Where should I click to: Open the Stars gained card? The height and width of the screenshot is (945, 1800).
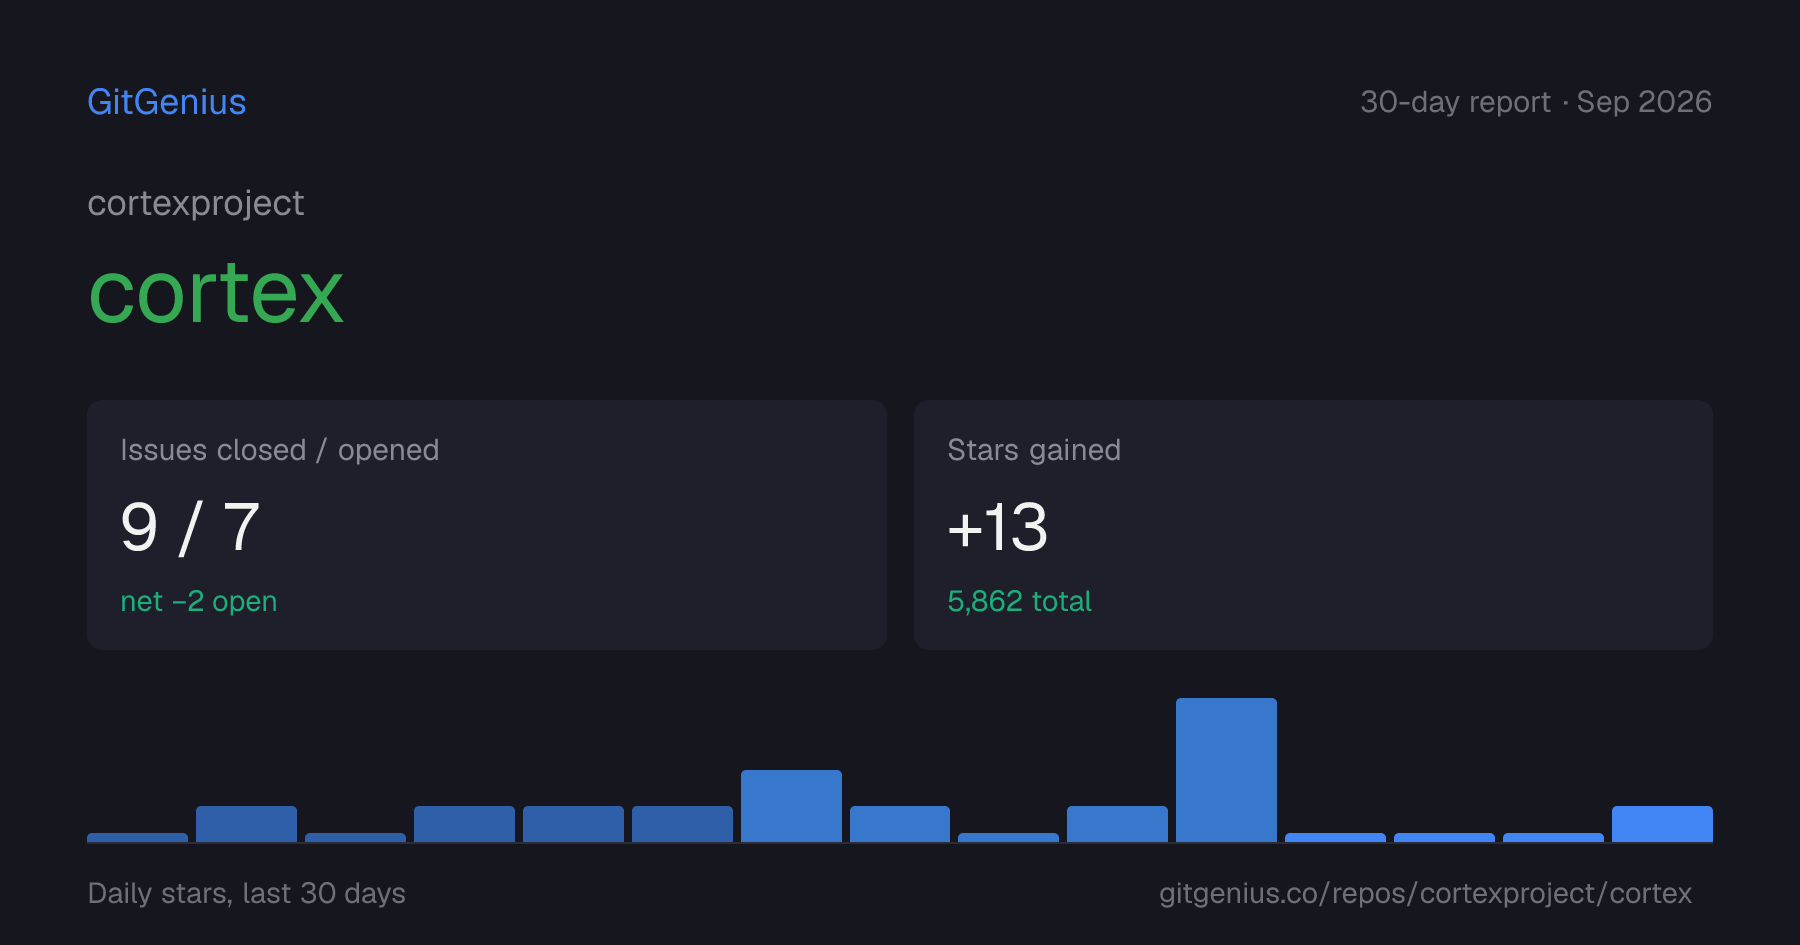[1313, 525]
